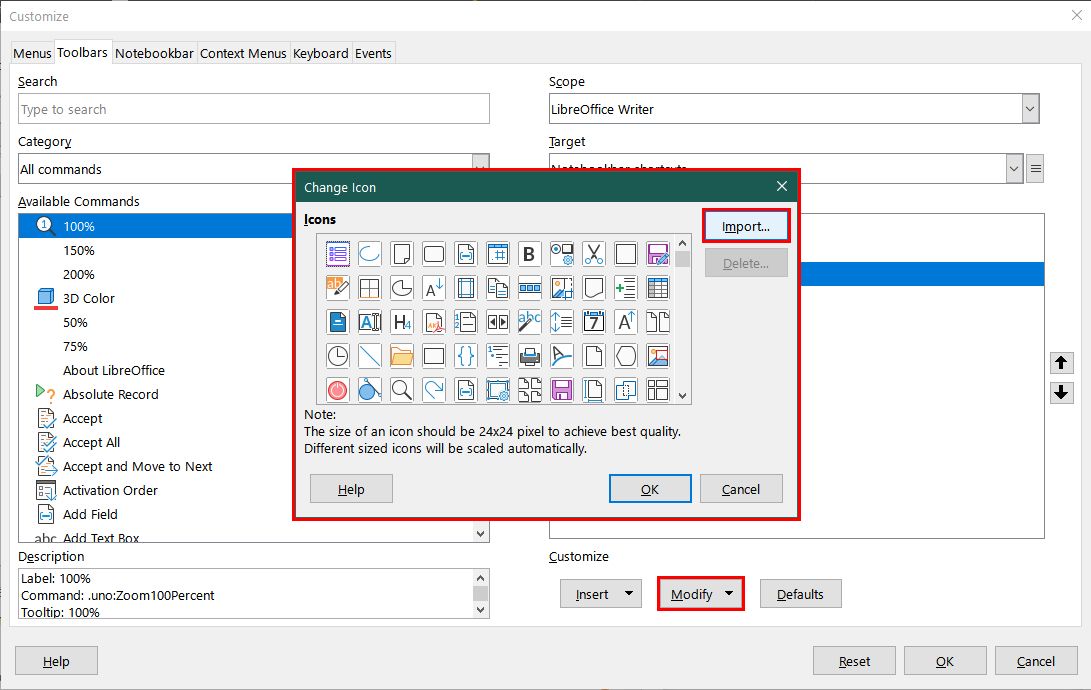
Task: Switch to the Keyboard tab
Action: [320, 53]
